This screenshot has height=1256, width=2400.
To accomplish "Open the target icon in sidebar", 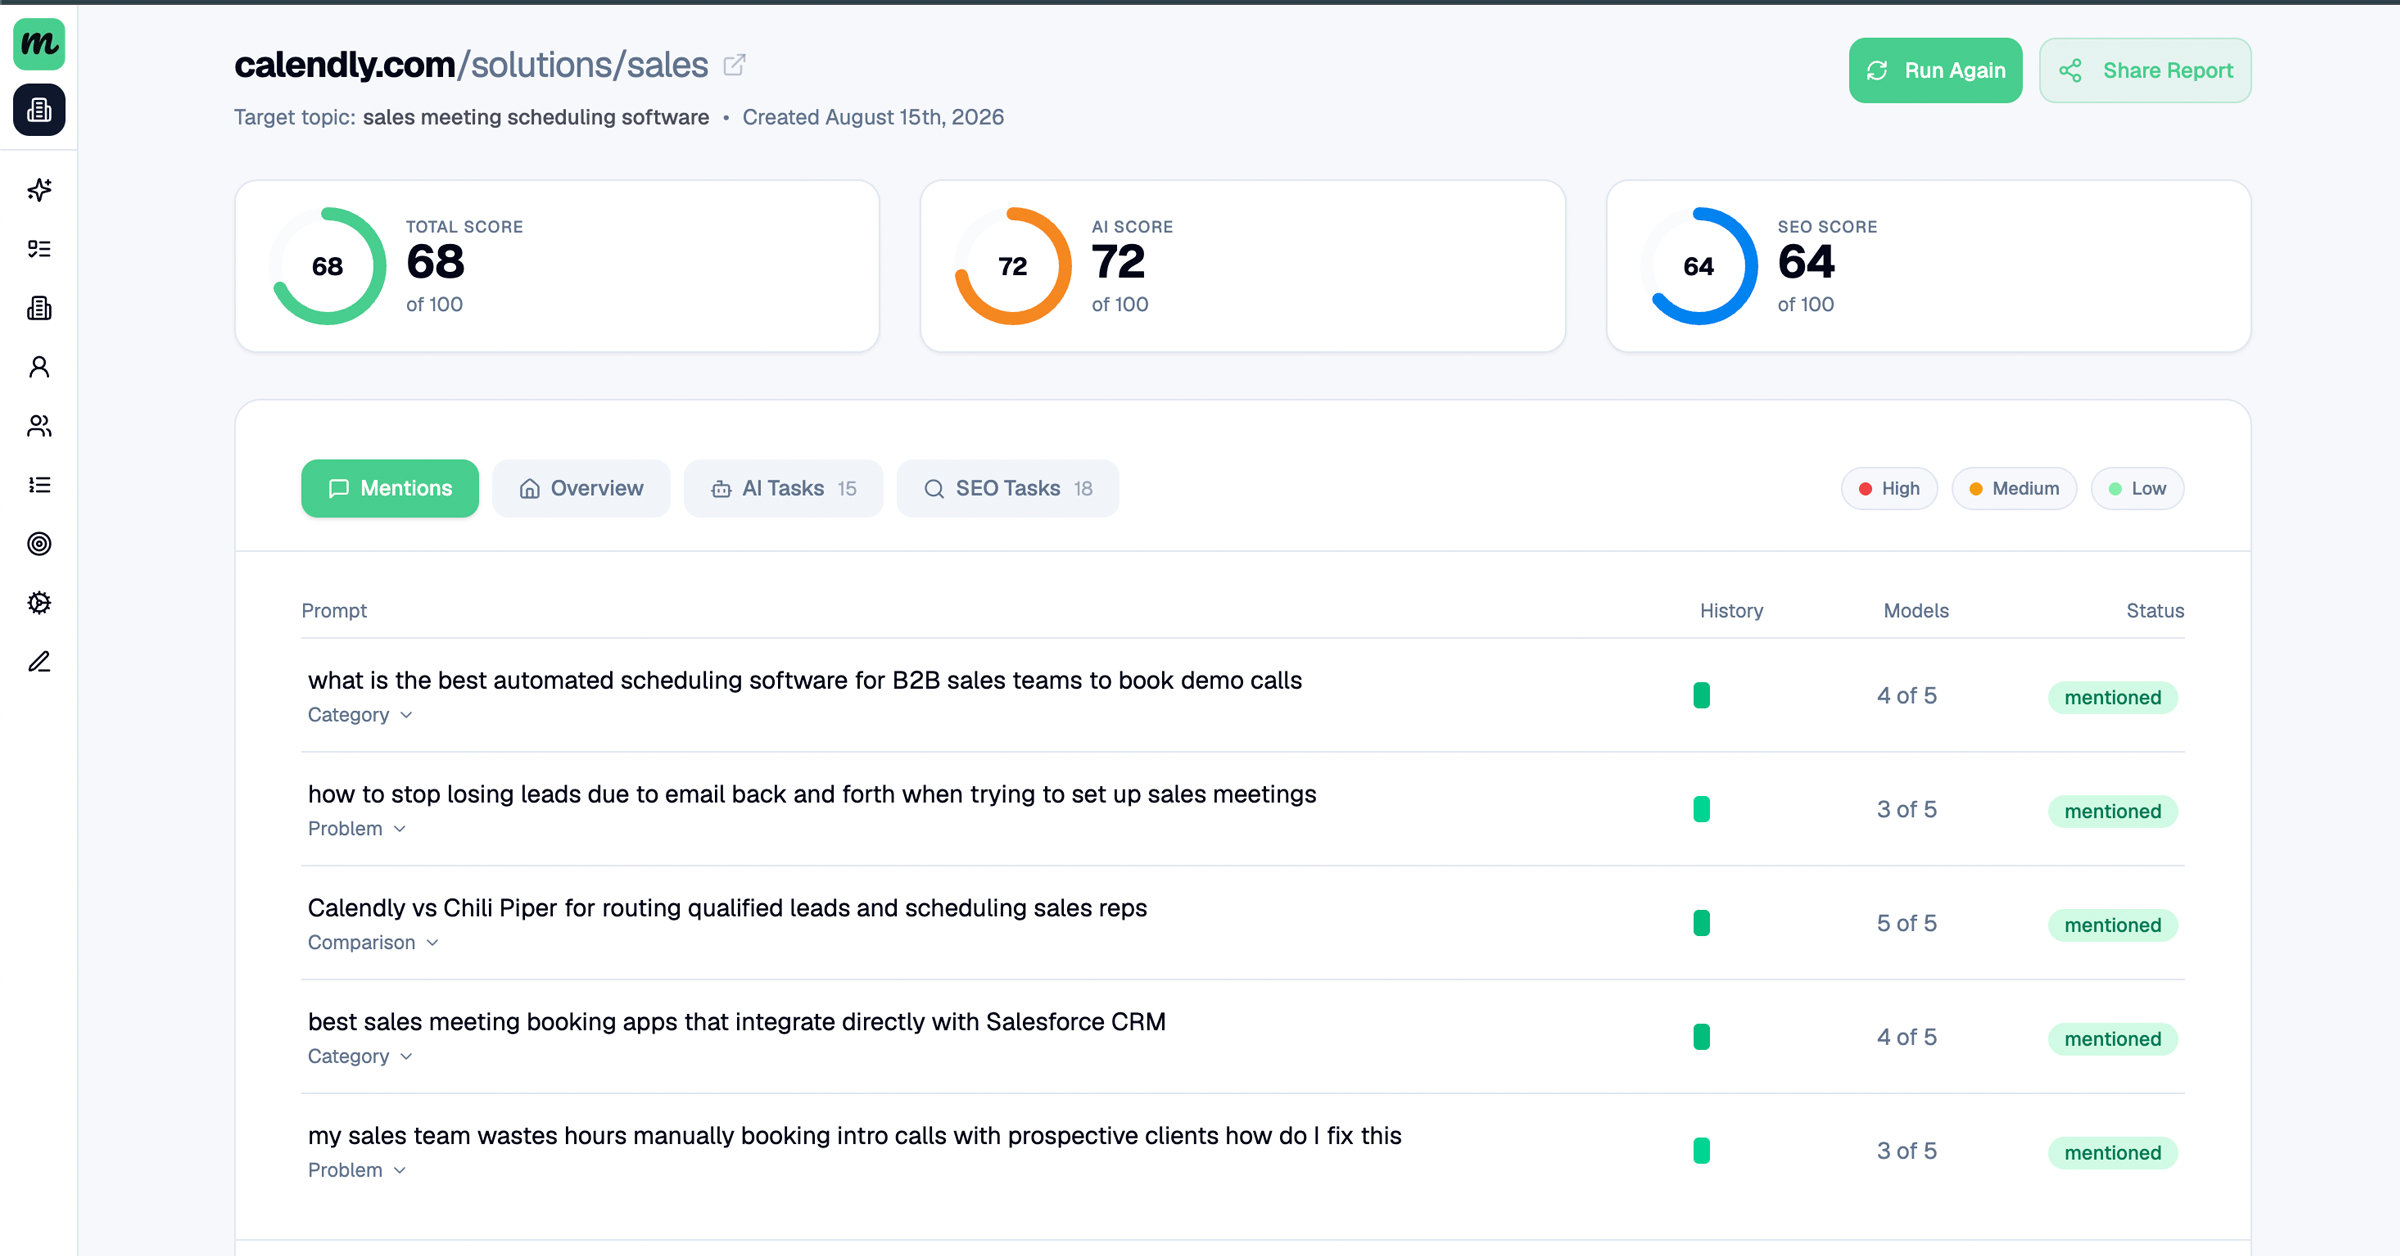I will [x=39, y=544].
